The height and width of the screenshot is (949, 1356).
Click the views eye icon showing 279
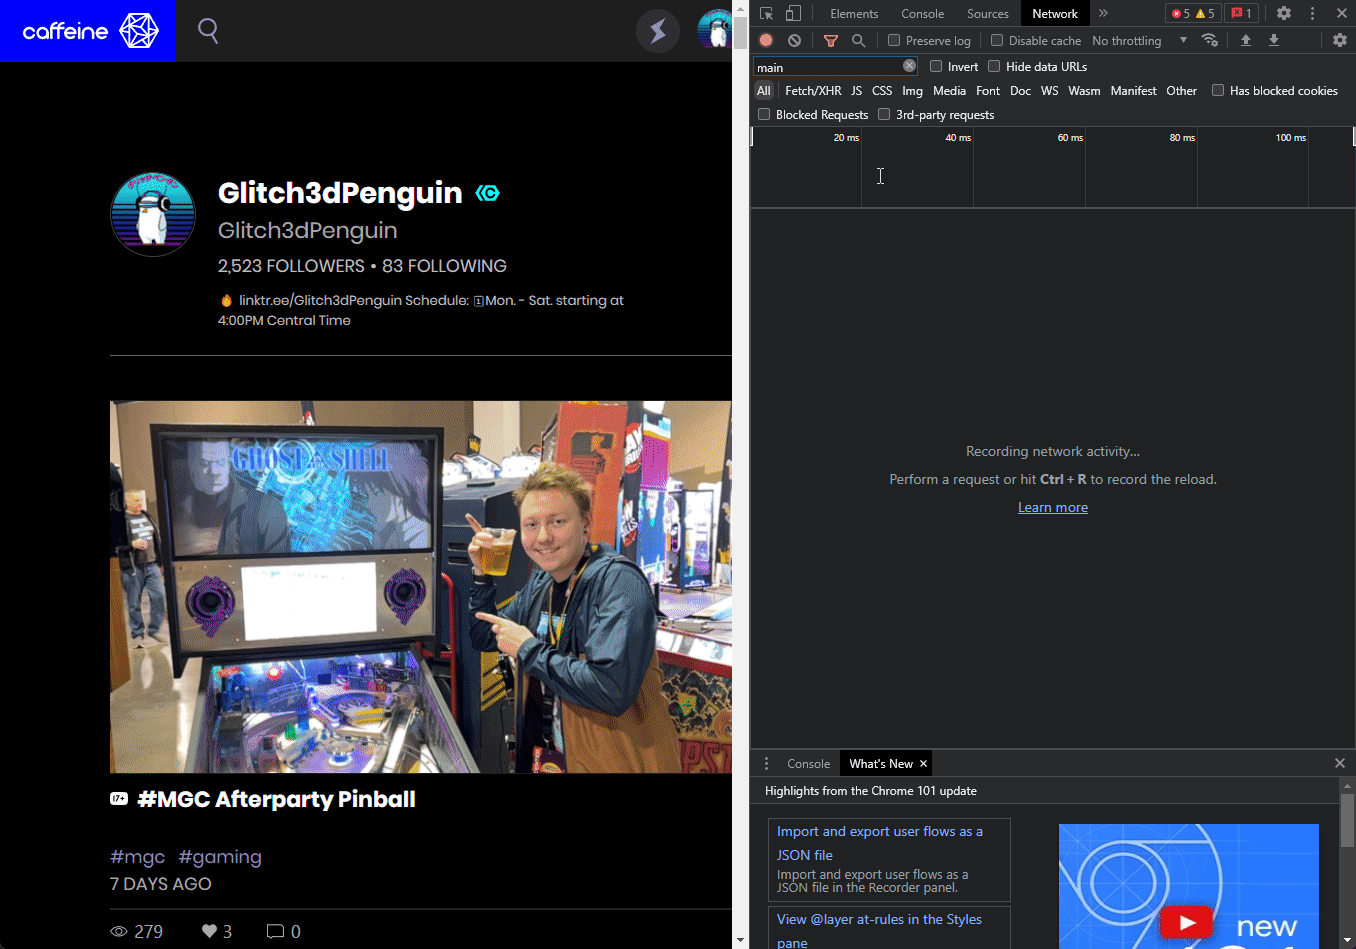point(119,931)
